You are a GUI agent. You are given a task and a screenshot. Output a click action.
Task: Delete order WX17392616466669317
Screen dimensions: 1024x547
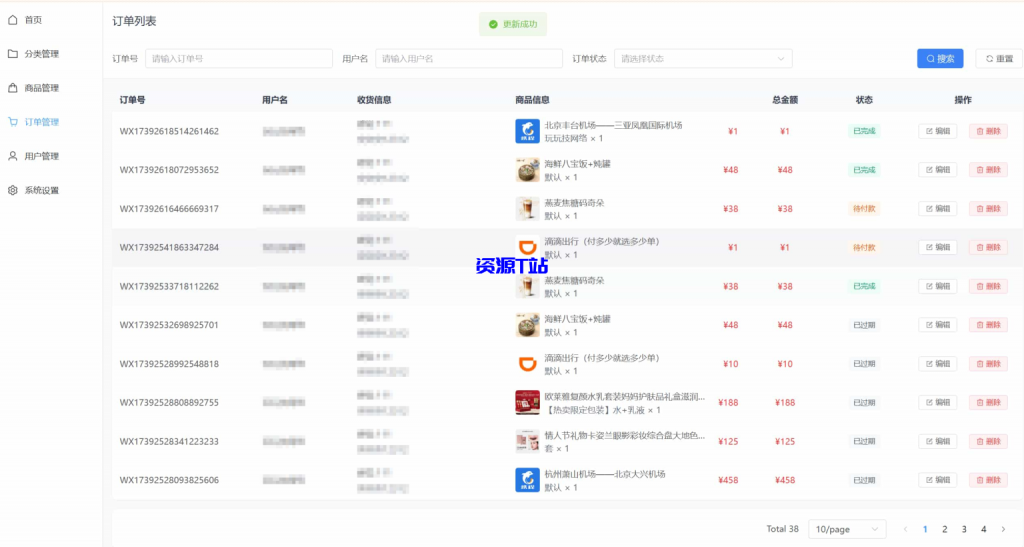(x=988, y=209)
